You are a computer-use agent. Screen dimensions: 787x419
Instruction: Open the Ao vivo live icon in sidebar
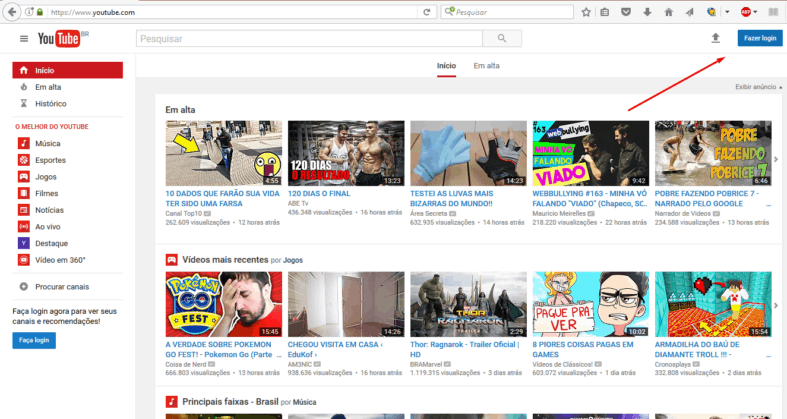pyautogui.click(x=24, y=226)
